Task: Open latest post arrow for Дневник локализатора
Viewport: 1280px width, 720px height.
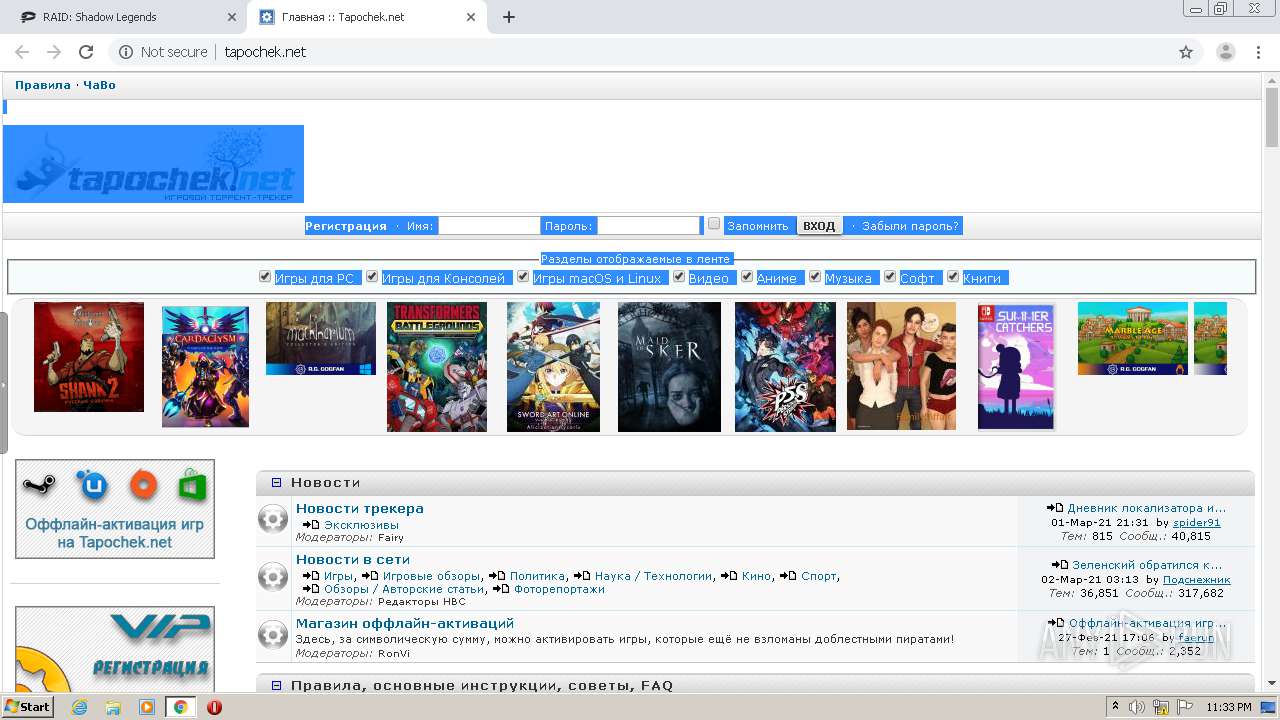Action: 1055,508
